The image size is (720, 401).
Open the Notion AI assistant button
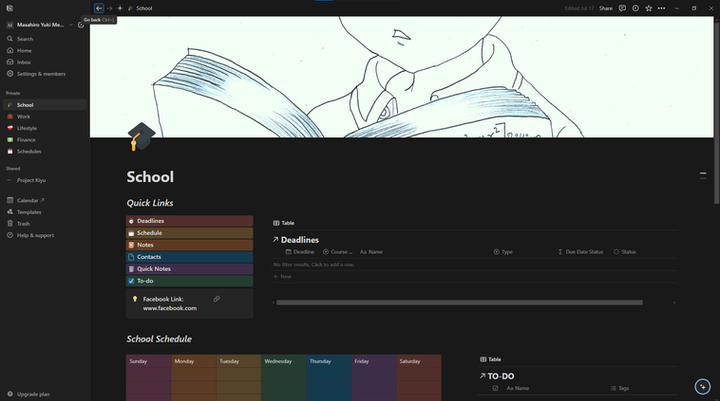[x=703, y=386]
